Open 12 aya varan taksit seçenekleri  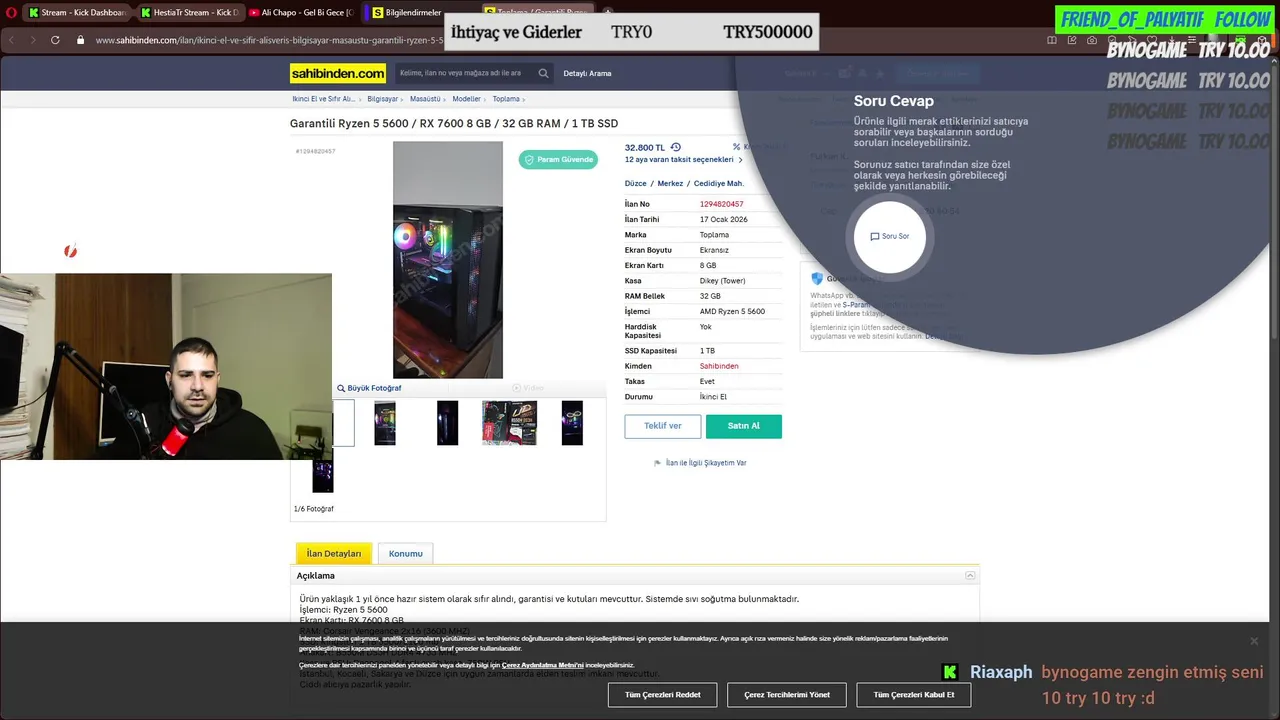[679, 160]
